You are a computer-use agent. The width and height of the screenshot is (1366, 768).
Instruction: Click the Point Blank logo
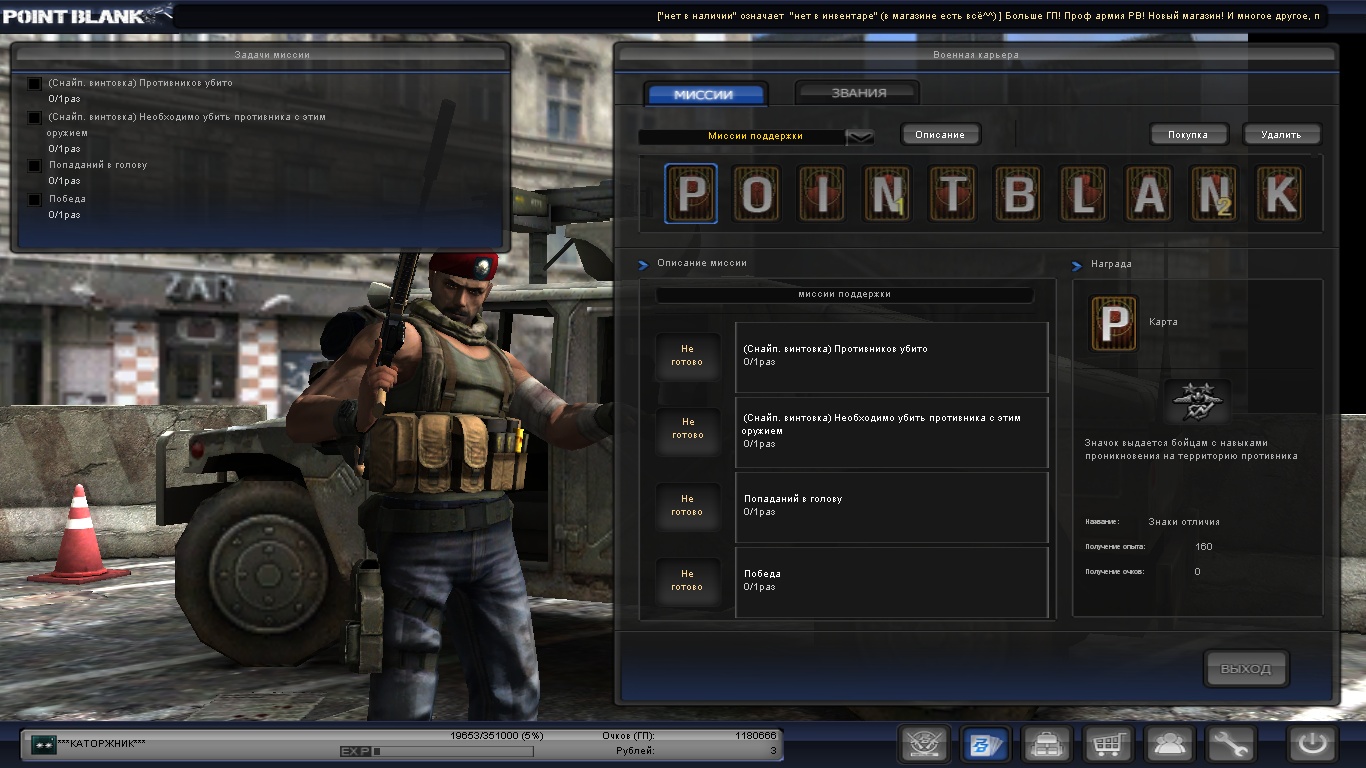86,15
